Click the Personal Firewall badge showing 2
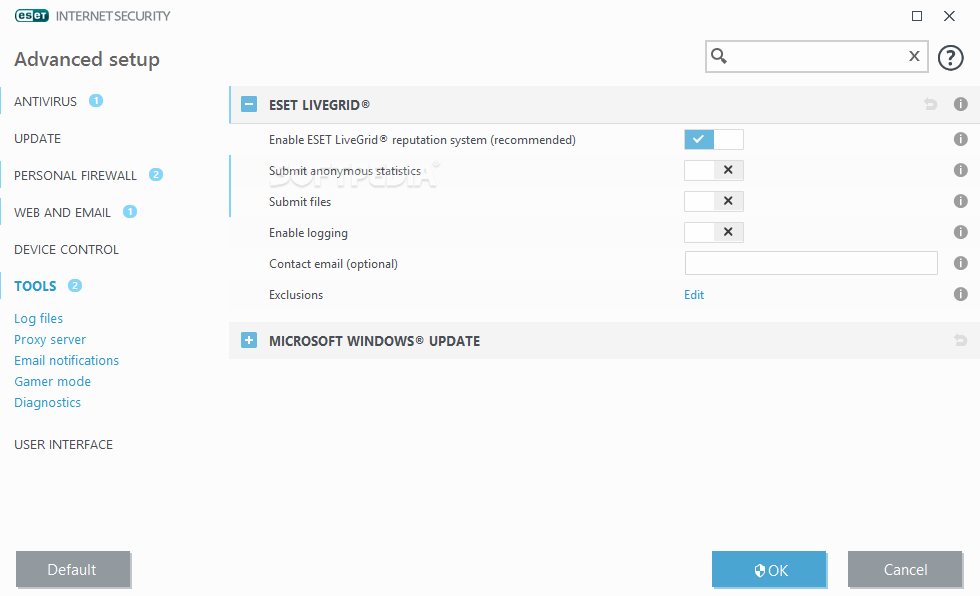This screenshot has height=596, width=980. point(156,175)
